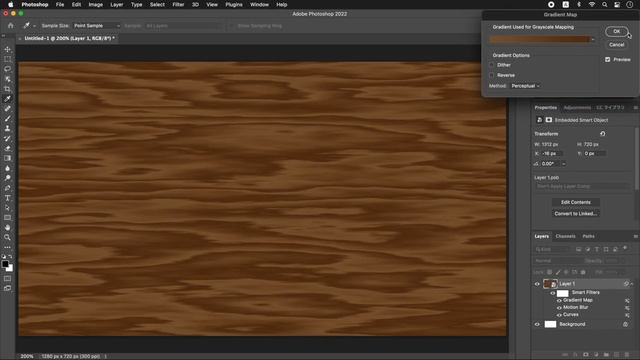Select the Move tool

(x=7, y=49)
